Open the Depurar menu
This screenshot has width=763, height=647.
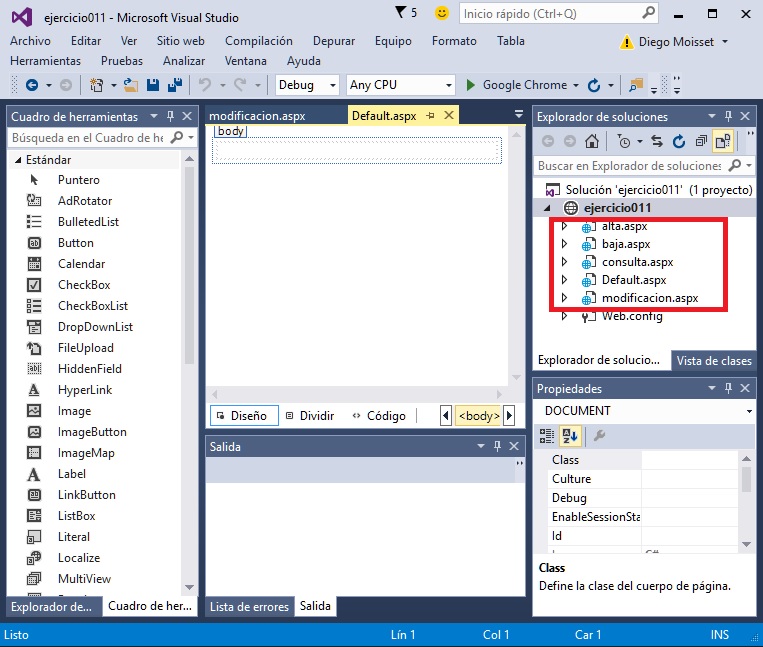tap(334, 41)
